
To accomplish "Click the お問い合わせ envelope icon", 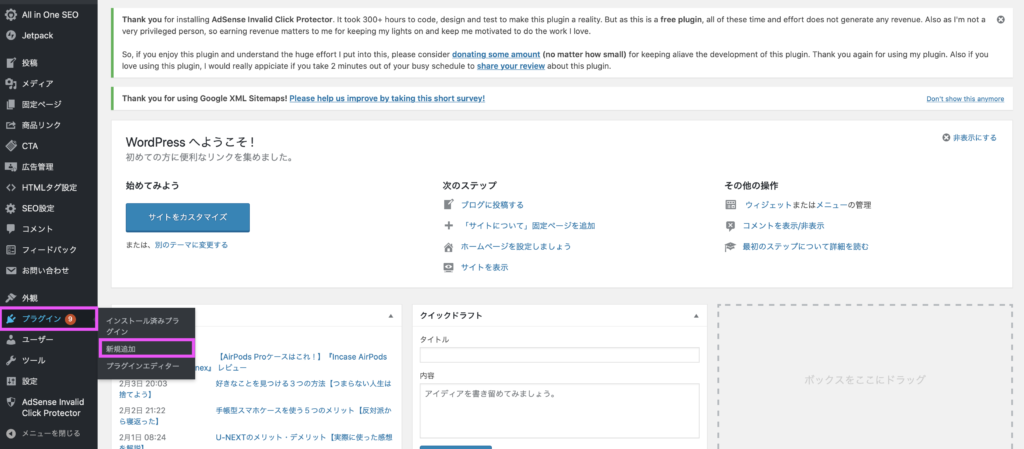I will (10, 271).
